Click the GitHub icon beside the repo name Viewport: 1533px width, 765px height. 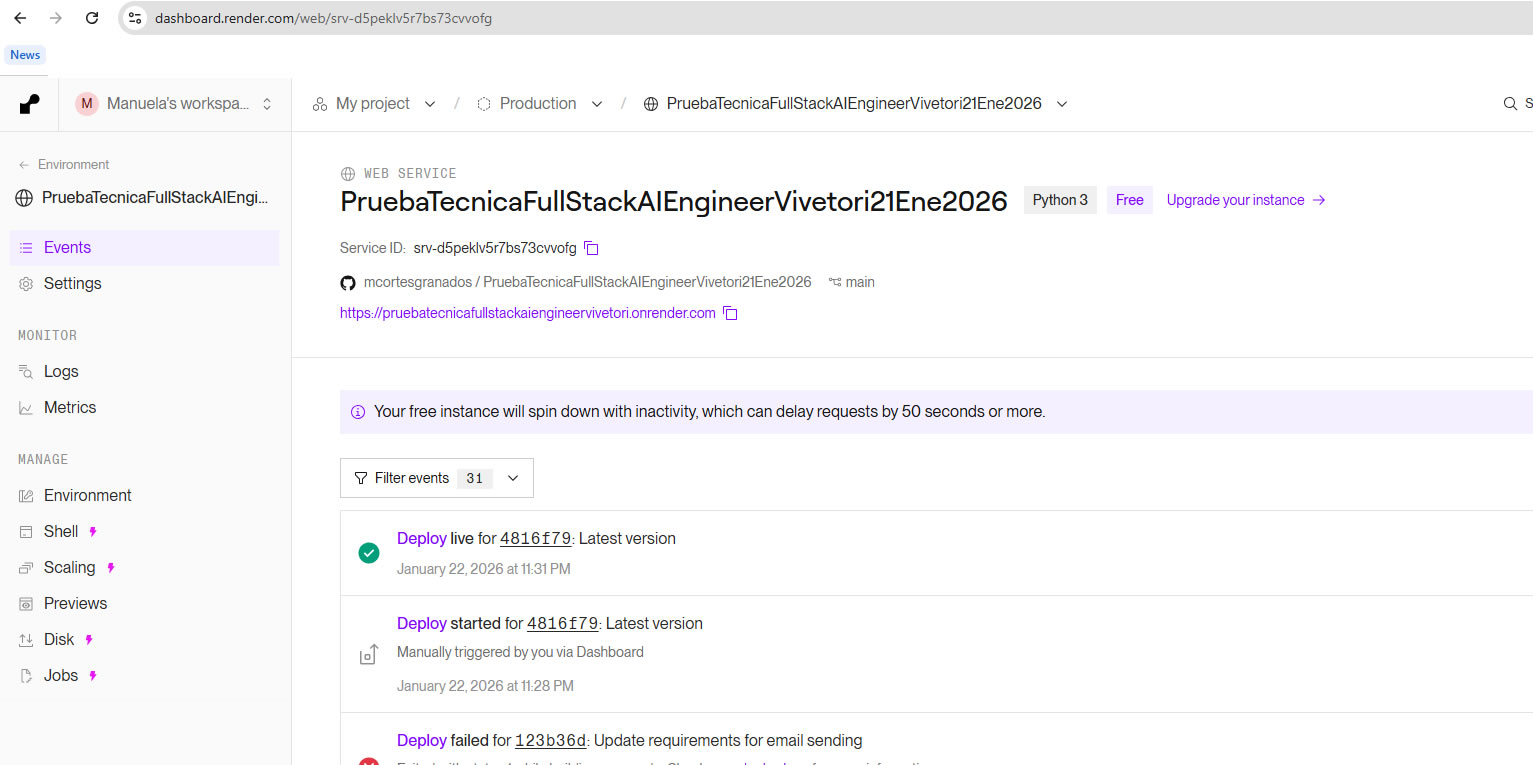(x=348, y=283)
